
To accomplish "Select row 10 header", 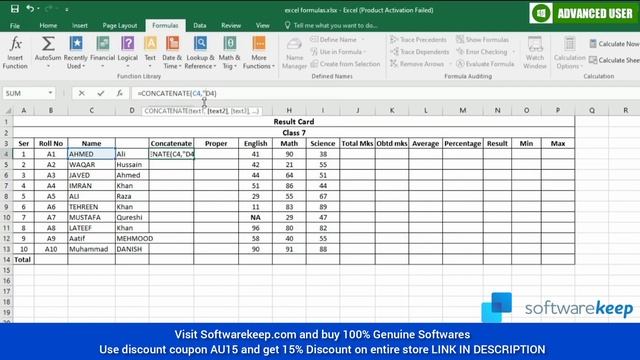I will click(x=7, y=217).
